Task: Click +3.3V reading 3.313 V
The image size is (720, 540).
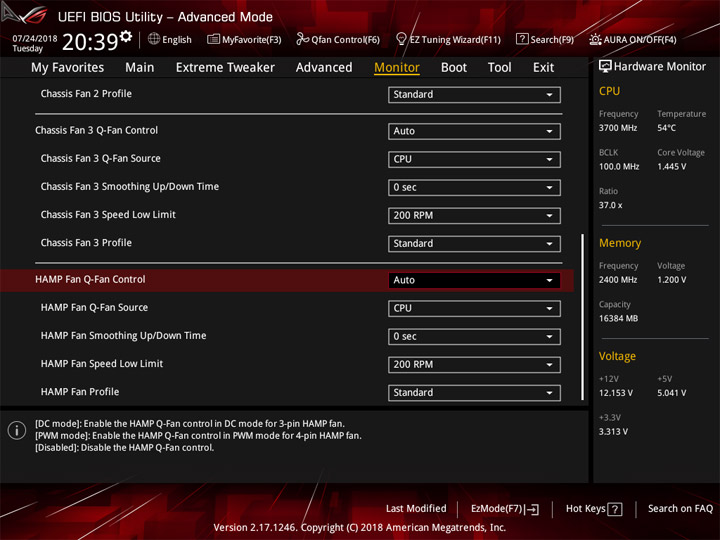Action: tap(613, 432)
